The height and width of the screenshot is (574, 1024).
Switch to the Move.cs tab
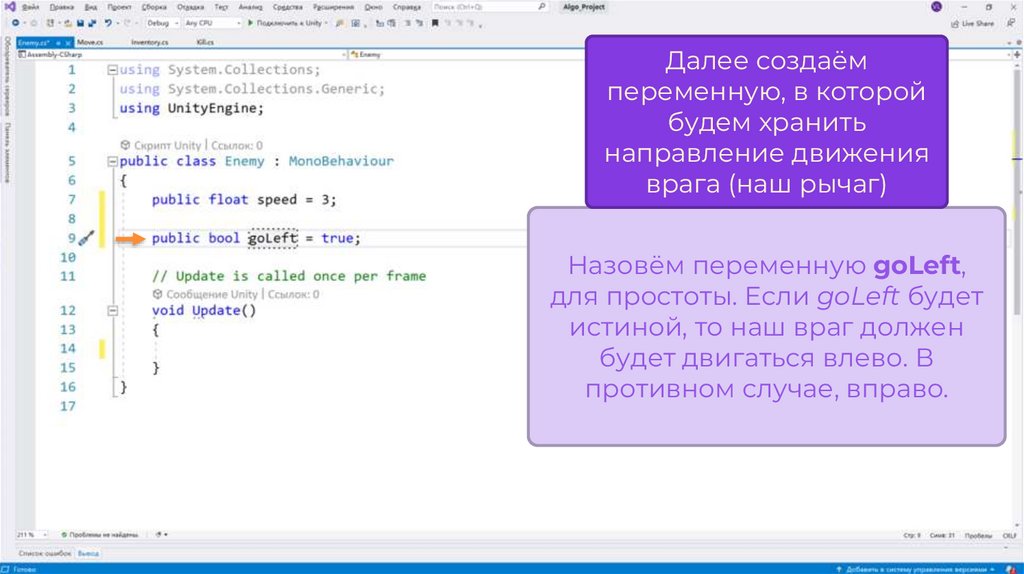(x=90, y=42)
